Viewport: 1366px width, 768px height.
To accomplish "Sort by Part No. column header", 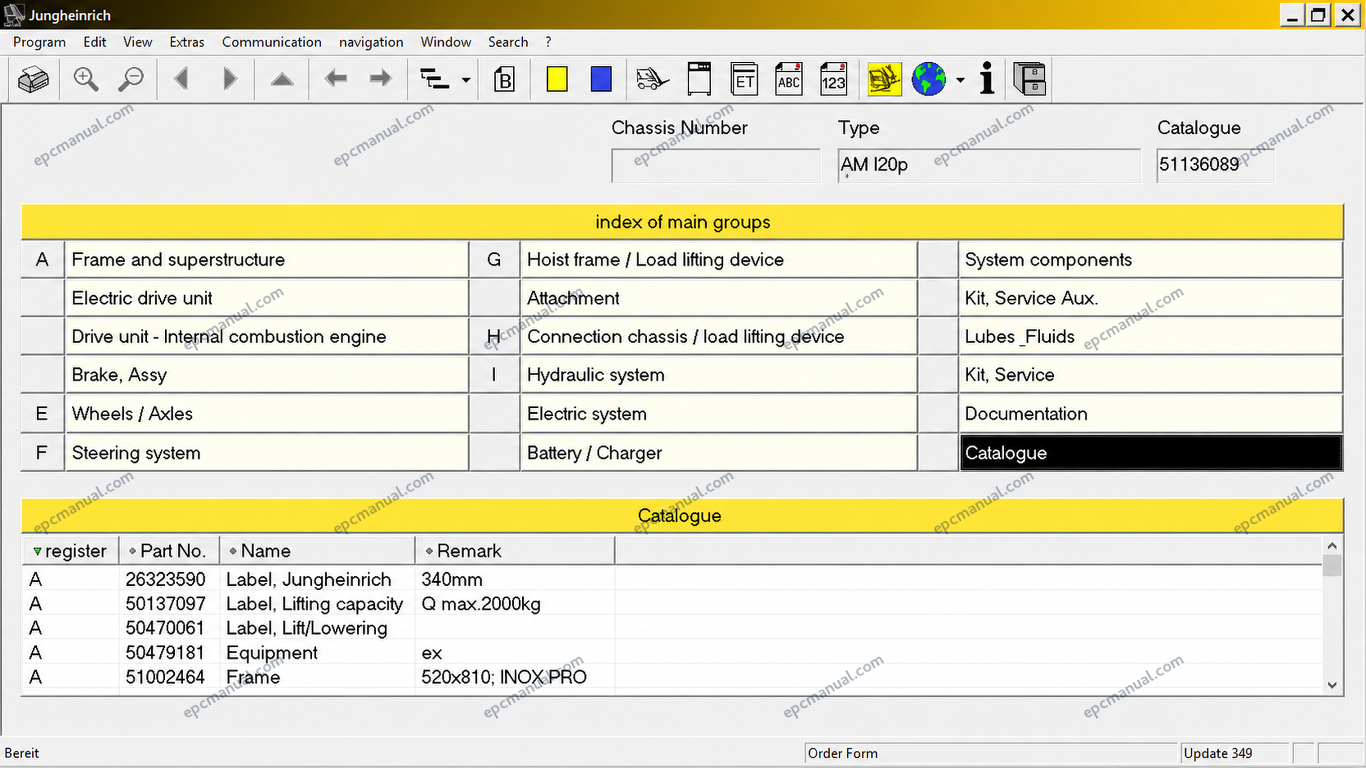I will pyautogui.click(x=169, y=551).
